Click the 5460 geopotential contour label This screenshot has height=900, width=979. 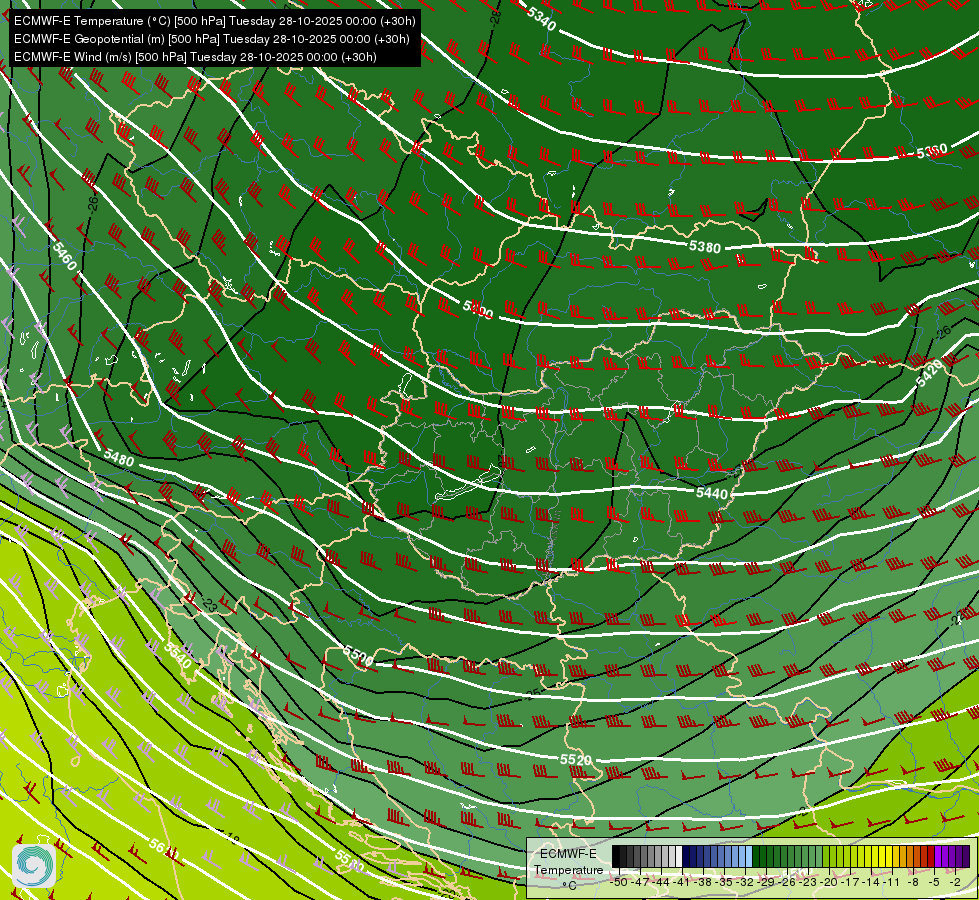64,257
